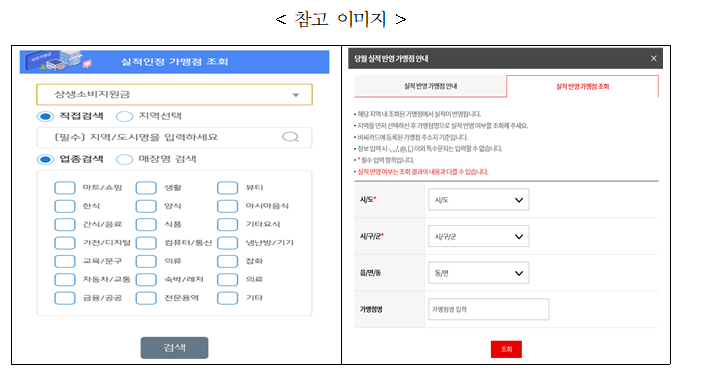This screenshot has height=381, width=706.
Task: Check the 기타요식 checkbox
Action: [x=227, y=224]
